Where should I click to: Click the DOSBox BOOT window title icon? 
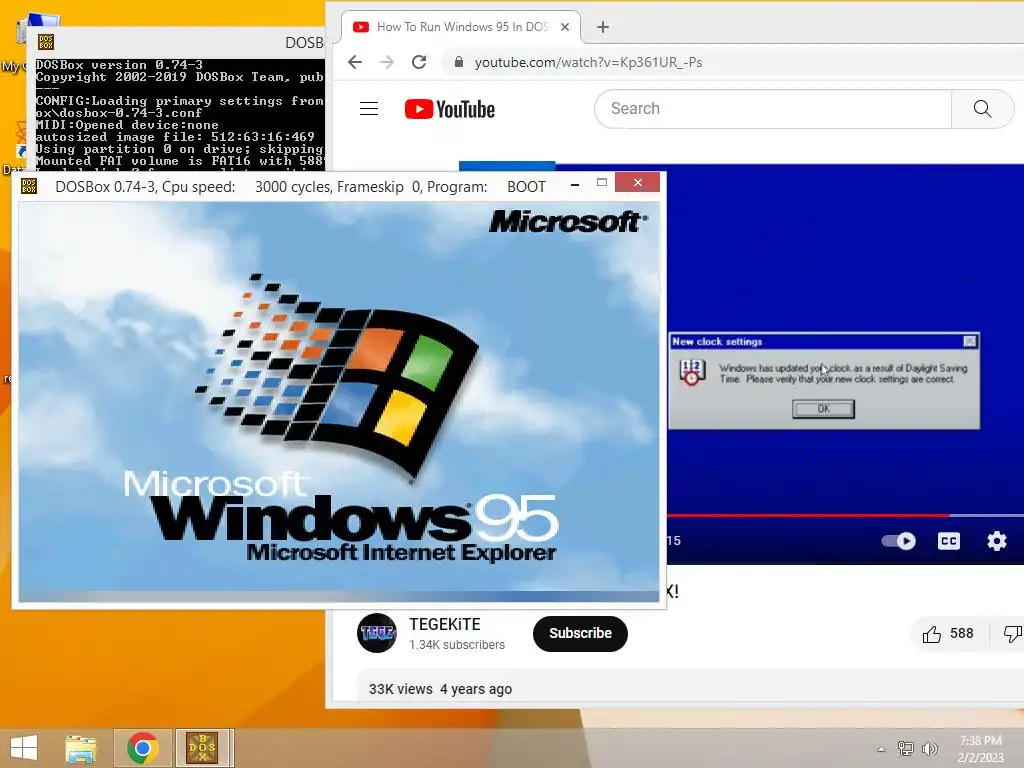coord(29,186)
